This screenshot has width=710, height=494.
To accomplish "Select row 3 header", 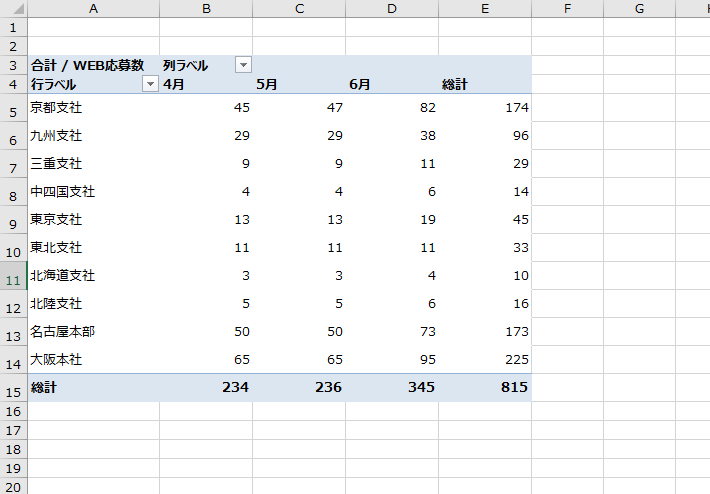I will pos(13,65).
